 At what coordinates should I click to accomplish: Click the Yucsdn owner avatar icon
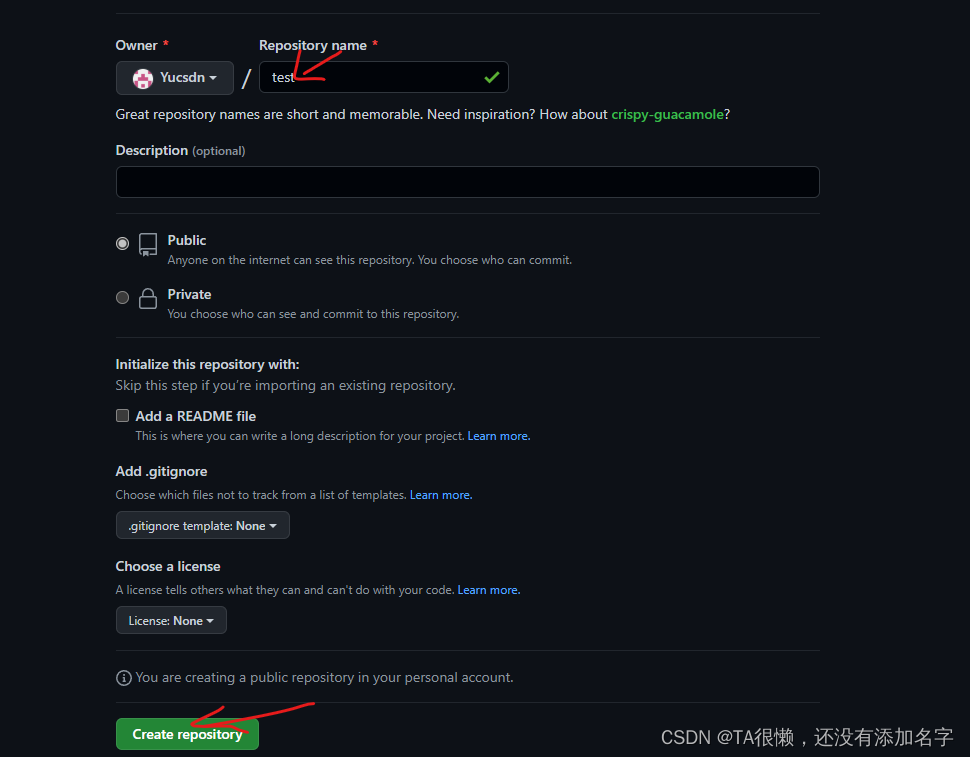click(x=143, y=78)
